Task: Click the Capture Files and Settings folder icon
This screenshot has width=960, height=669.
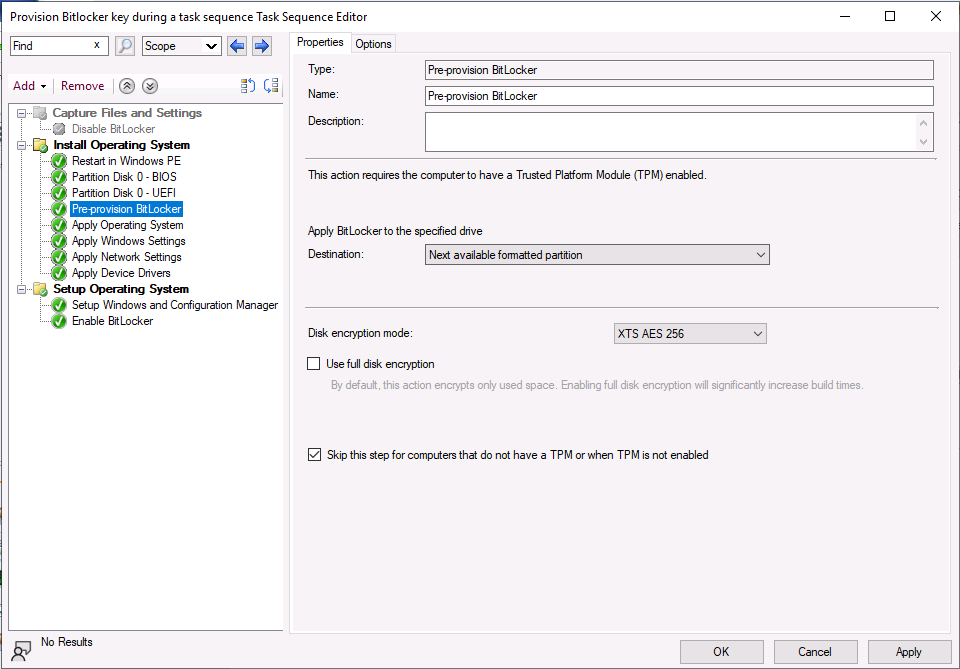Action: click(40, 113)
